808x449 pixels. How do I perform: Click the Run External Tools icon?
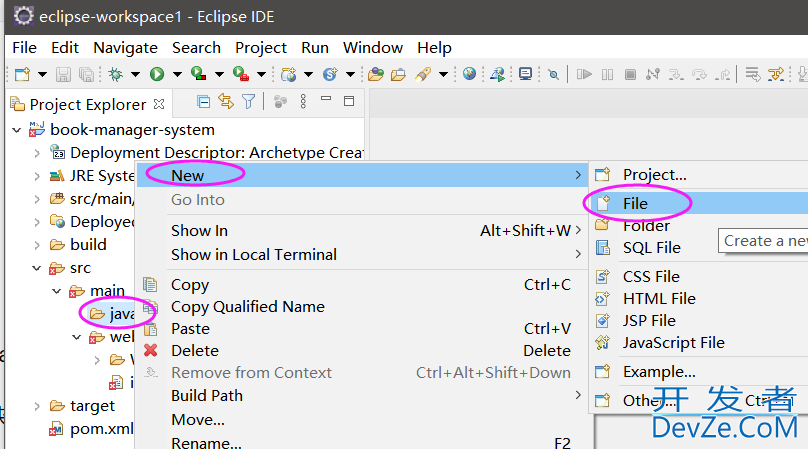241,75
